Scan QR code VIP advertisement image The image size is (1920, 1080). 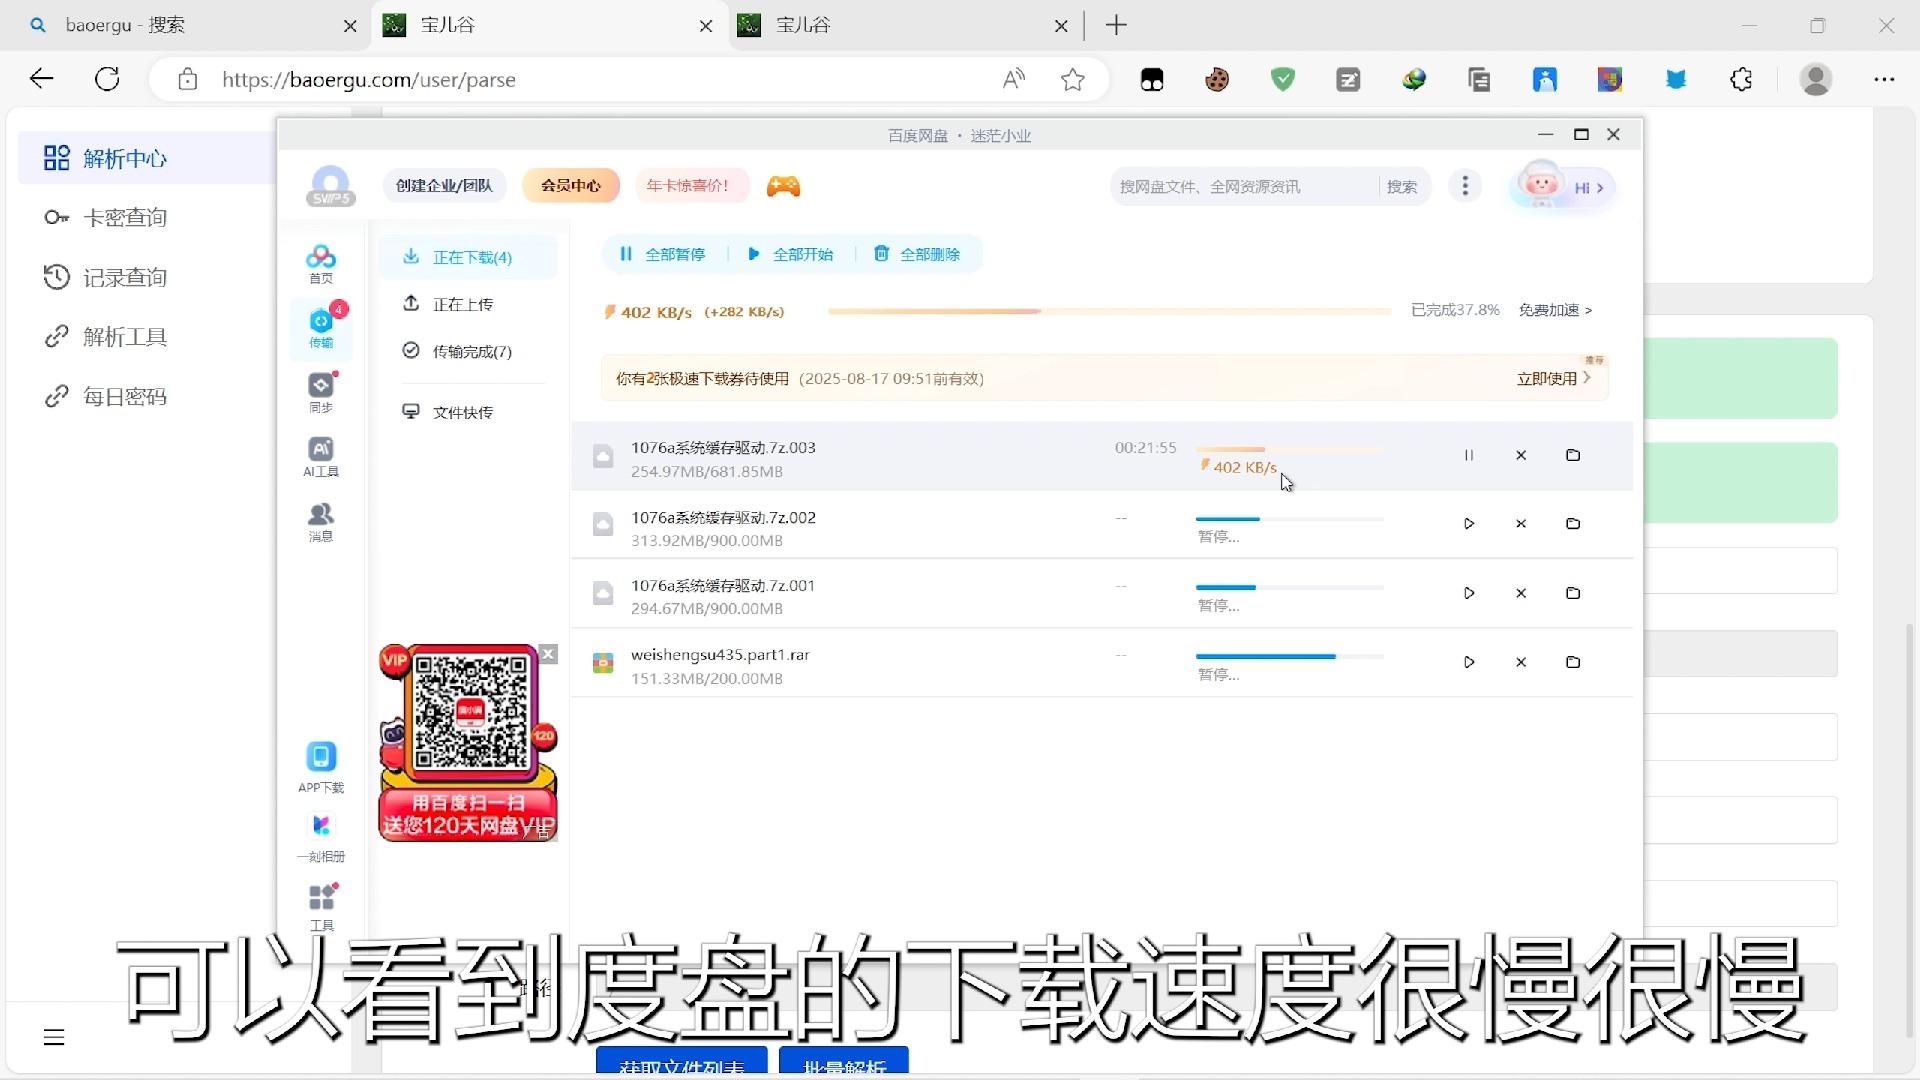click(468, 743)
